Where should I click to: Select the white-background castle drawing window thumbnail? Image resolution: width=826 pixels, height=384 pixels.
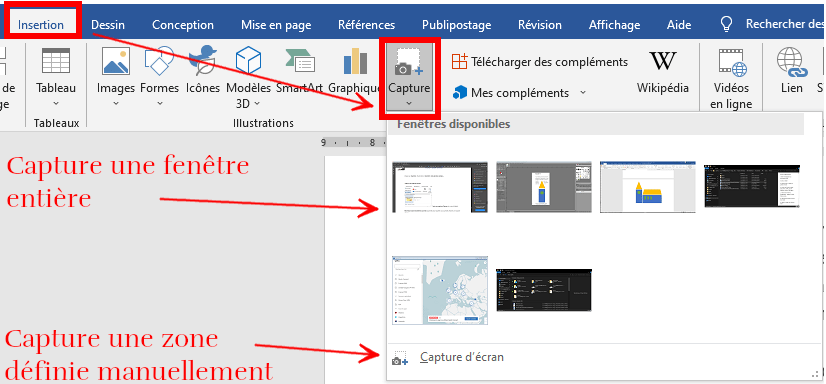point(647,188)
